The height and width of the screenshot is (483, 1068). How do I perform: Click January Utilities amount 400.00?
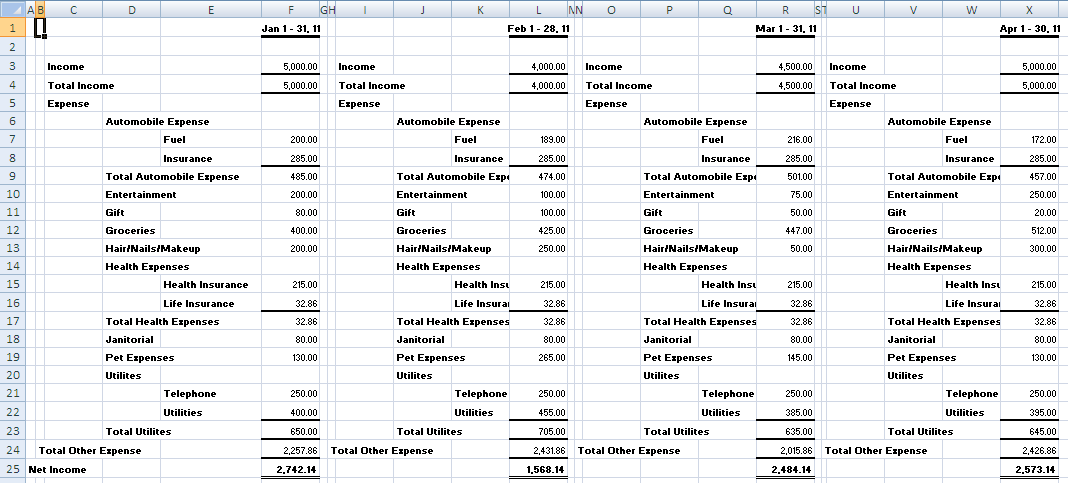[291, 413]
